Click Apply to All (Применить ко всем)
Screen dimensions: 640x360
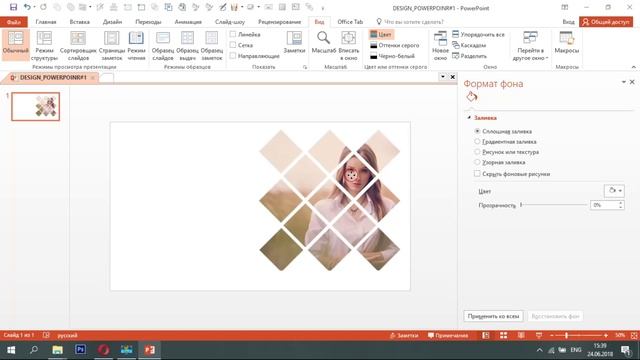(x=493, y=316)
